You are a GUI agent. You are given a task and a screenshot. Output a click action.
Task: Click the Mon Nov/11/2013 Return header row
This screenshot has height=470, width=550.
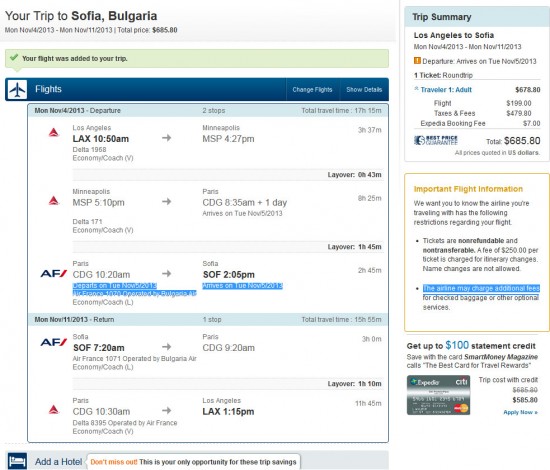(x=208, y=320)
